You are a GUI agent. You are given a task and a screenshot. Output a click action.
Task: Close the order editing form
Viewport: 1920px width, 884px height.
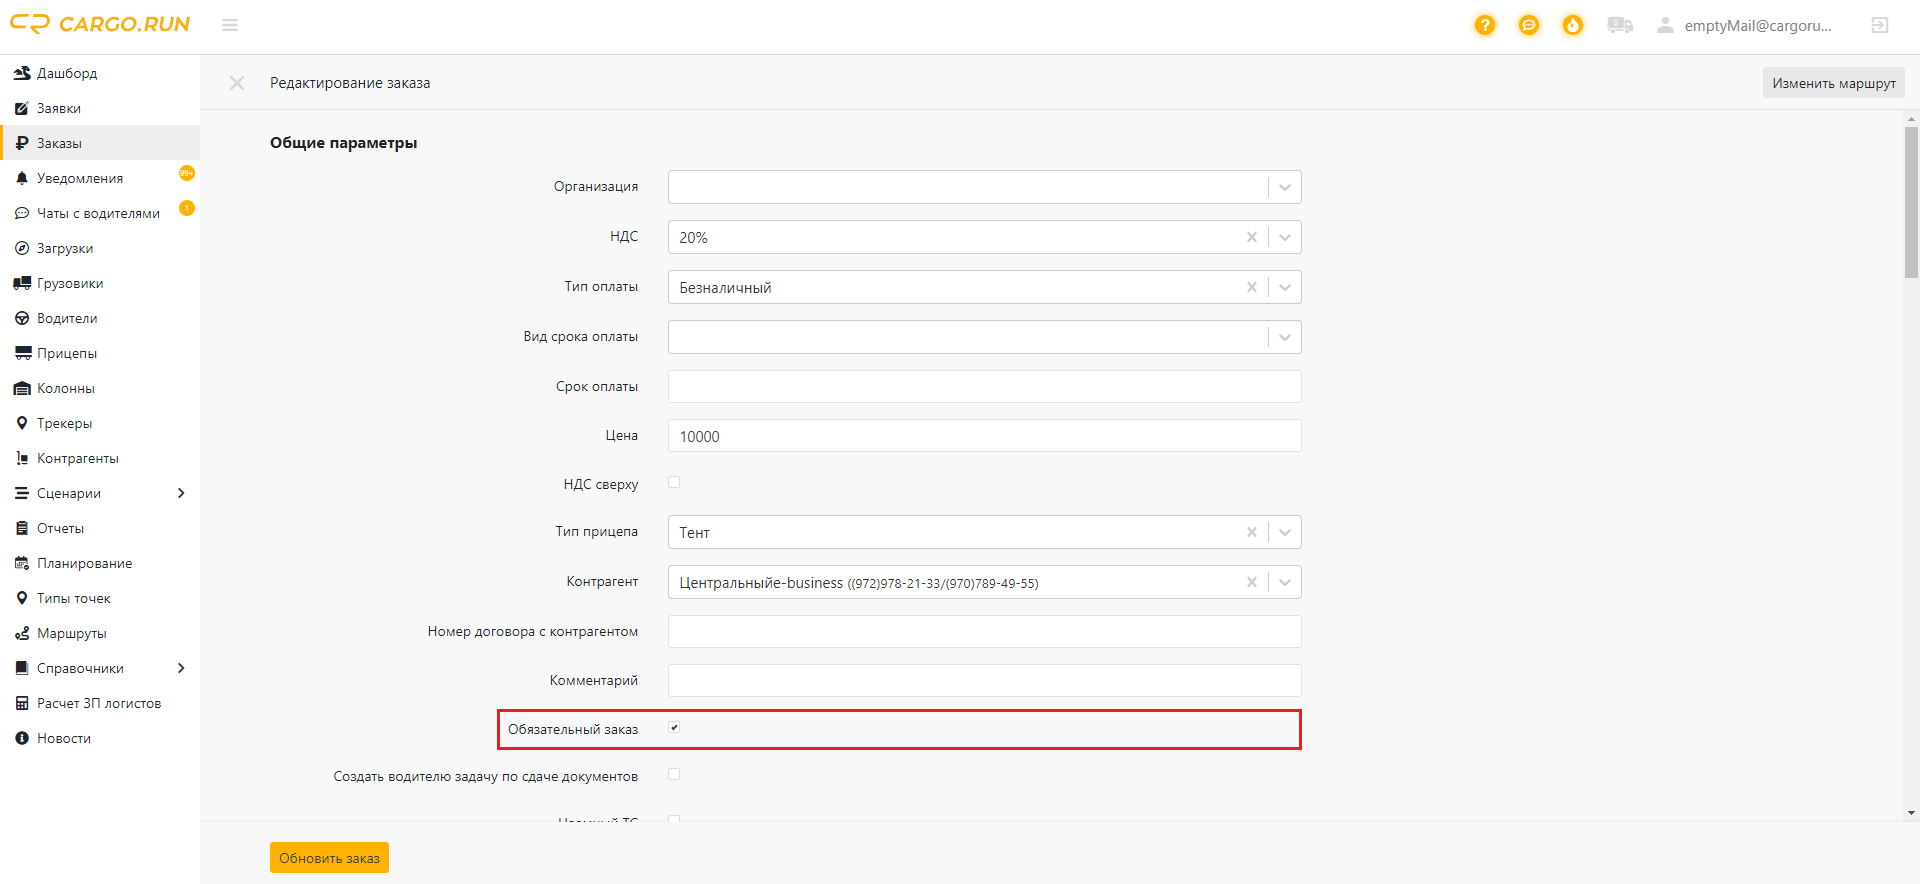237,83
